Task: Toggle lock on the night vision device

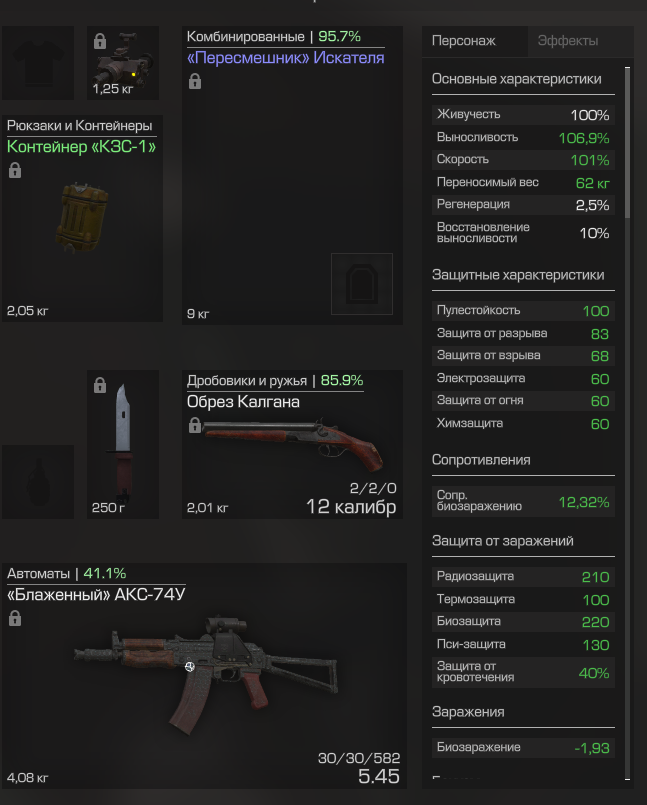Action: tap(100, 41)
